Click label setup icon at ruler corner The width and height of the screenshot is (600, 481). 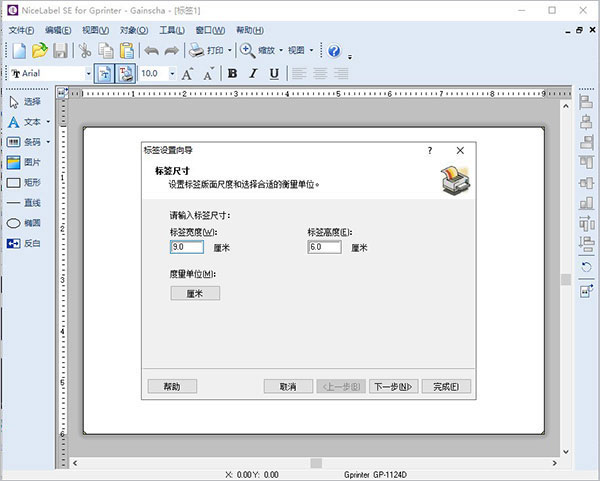click(62, 93)
